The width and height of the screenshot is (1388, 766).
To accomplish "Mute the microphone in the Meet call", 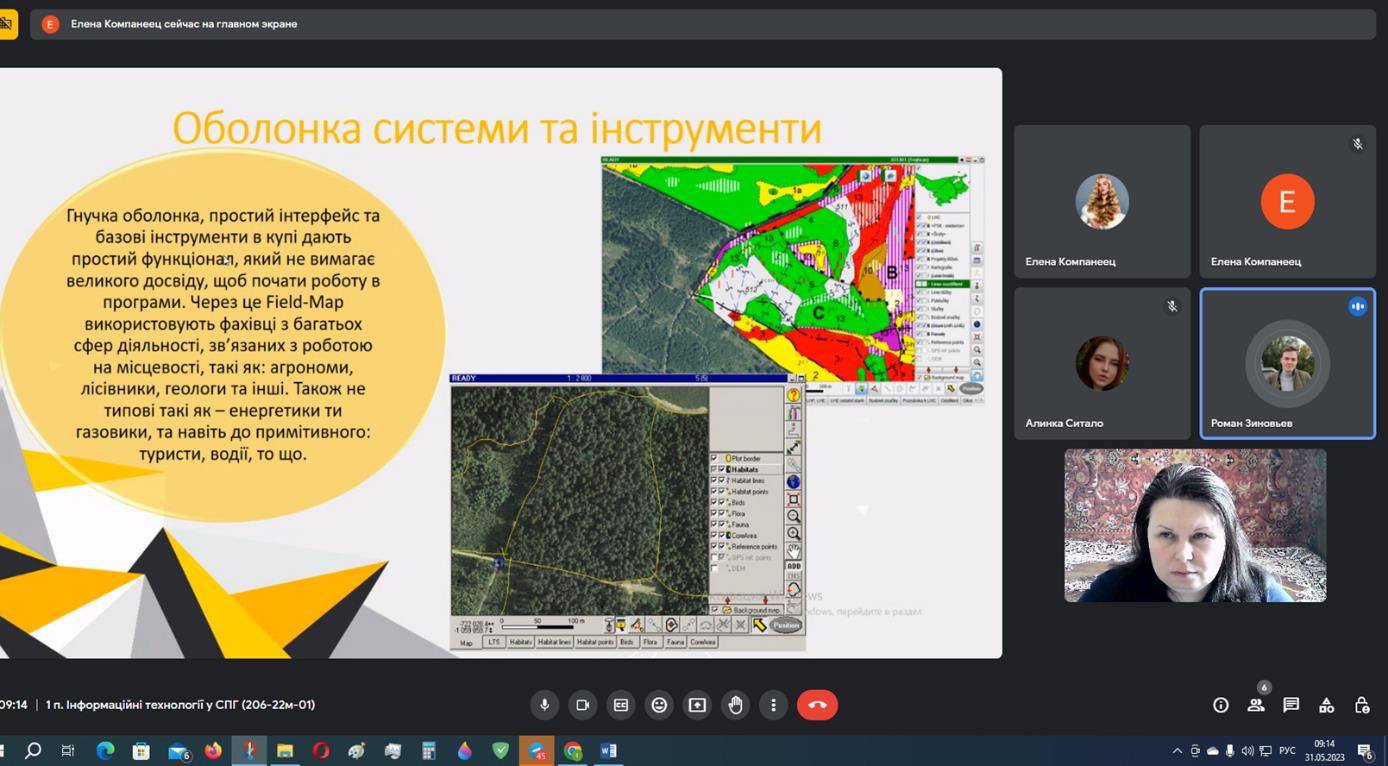I will point(545,705).
